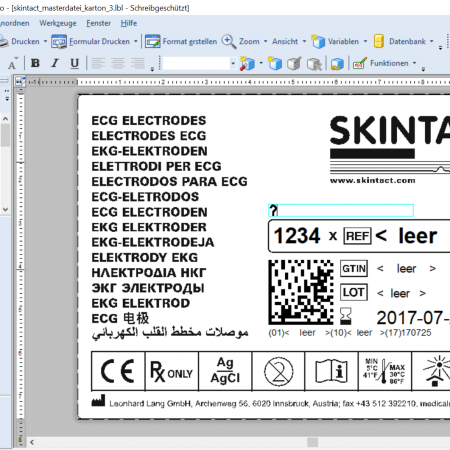Select the GTIN symbol box
Viewport: 450px width, 450px height.
[354, 269]
